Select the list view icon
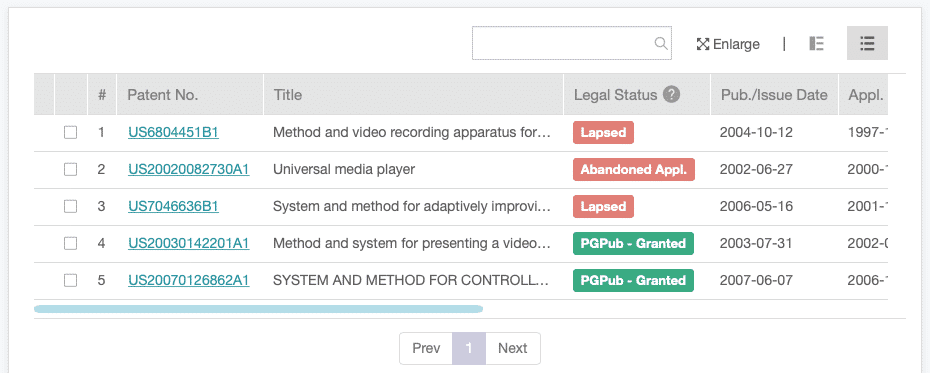 coord(867,43)
